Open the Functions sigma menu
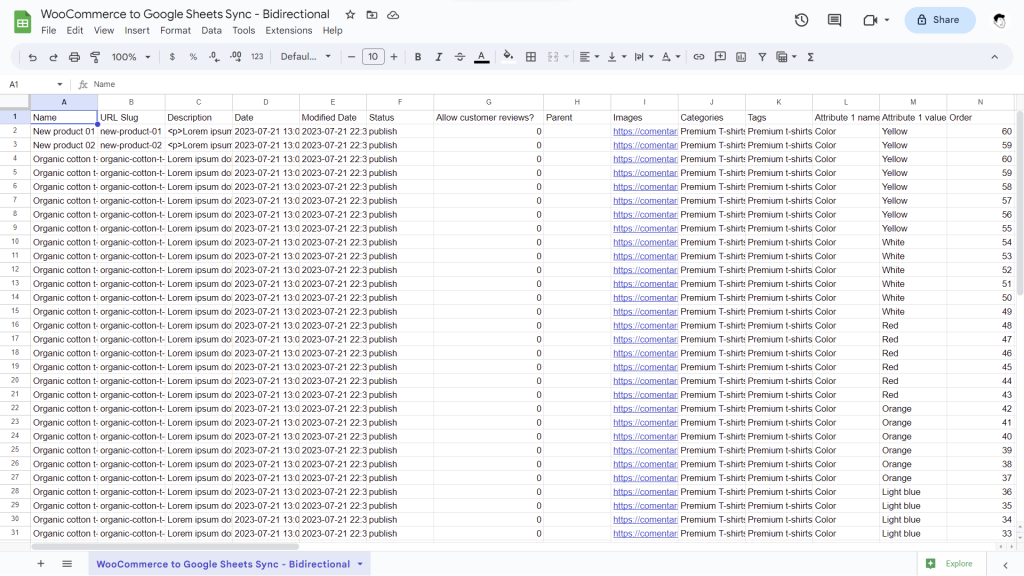This screenshot has height=576, width=1024. click(x=809, y=57)
